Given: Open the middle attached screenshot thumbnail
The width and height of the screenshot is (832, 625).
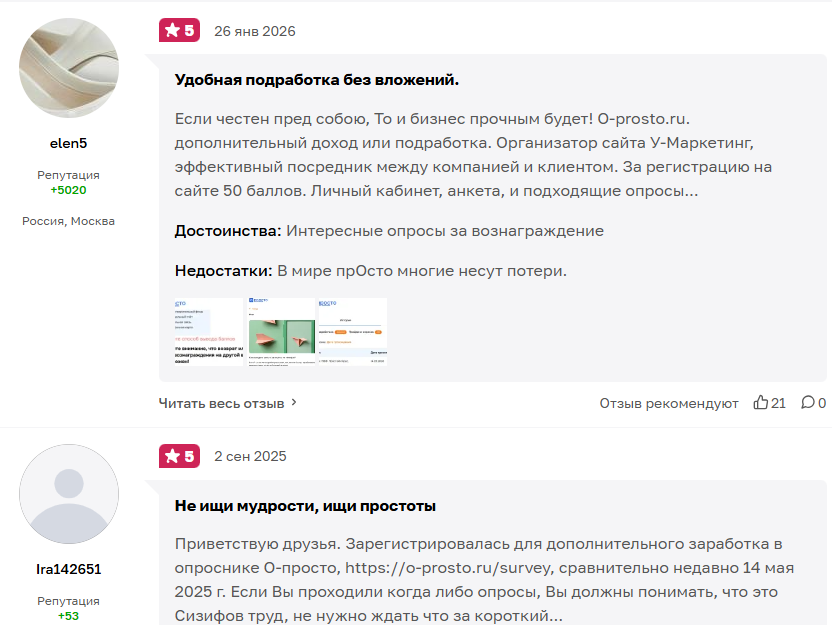Looking at the screenshot, I should (282, 332).
